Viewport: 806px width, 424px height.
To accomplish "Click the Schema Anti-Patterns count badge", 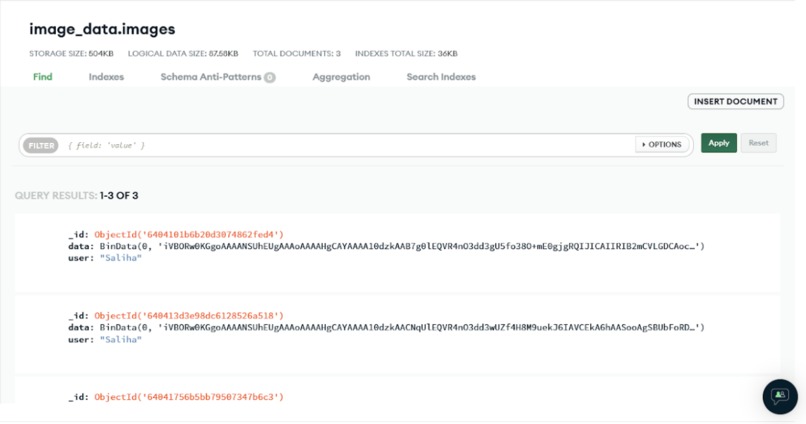I will click(x=270, y=78).
